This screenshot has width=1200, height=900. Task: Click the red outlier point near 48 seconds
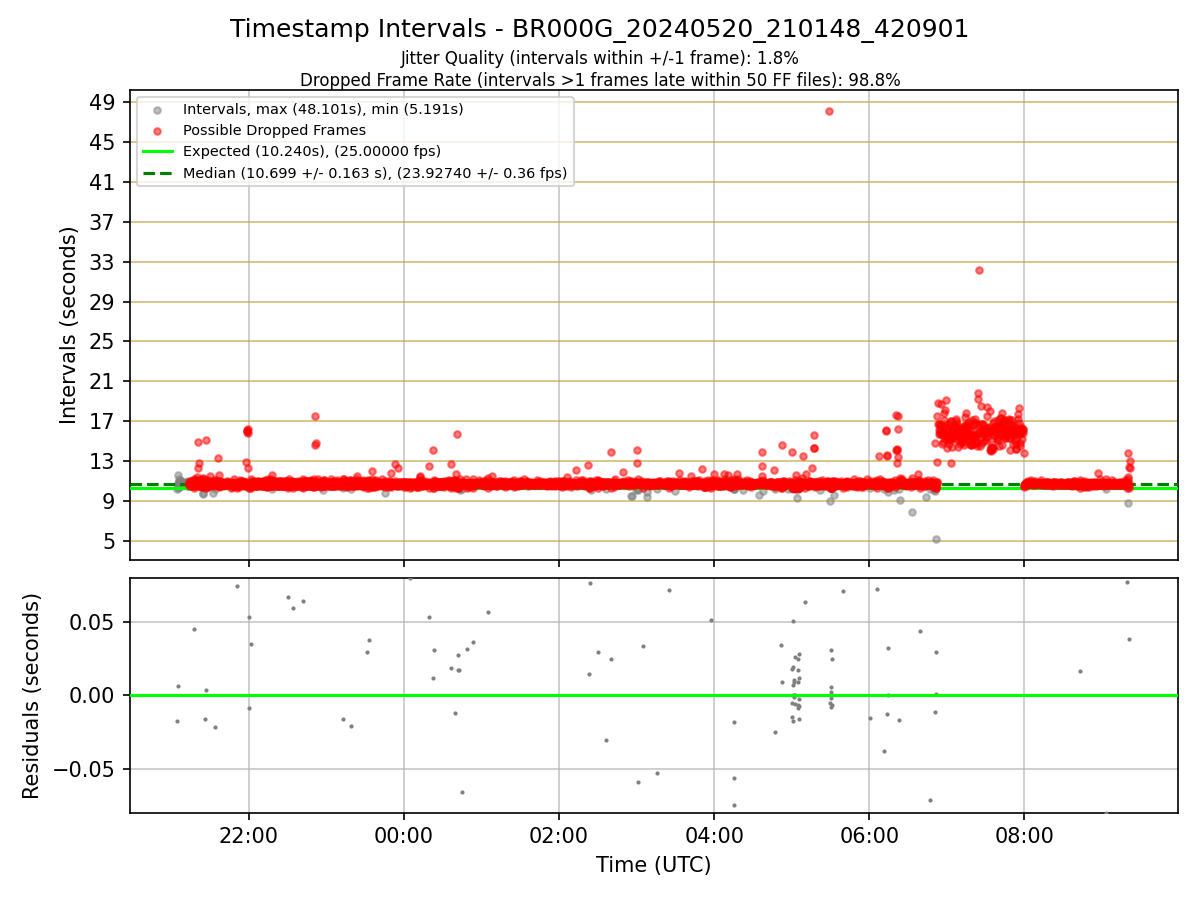(x=829, y=111)
